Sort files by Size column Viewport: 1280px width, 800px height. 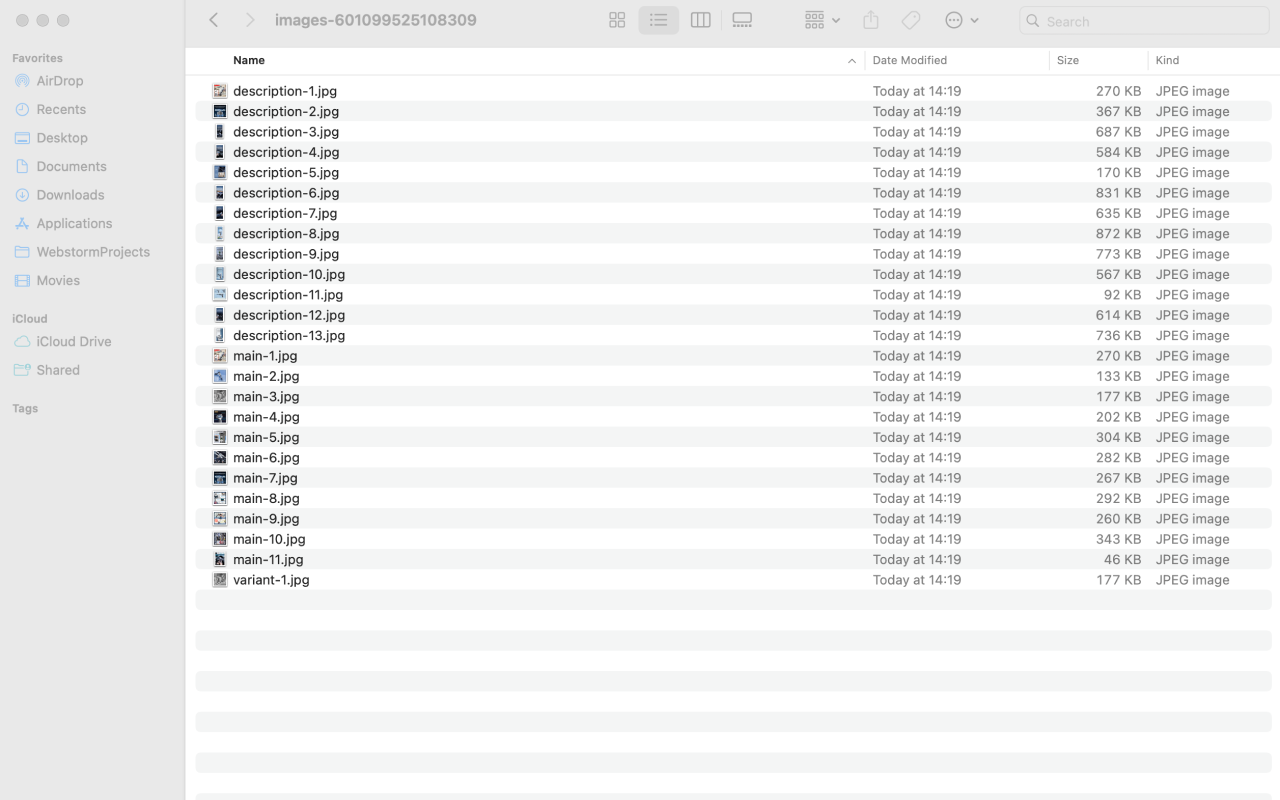click(x=1068, y=61)
